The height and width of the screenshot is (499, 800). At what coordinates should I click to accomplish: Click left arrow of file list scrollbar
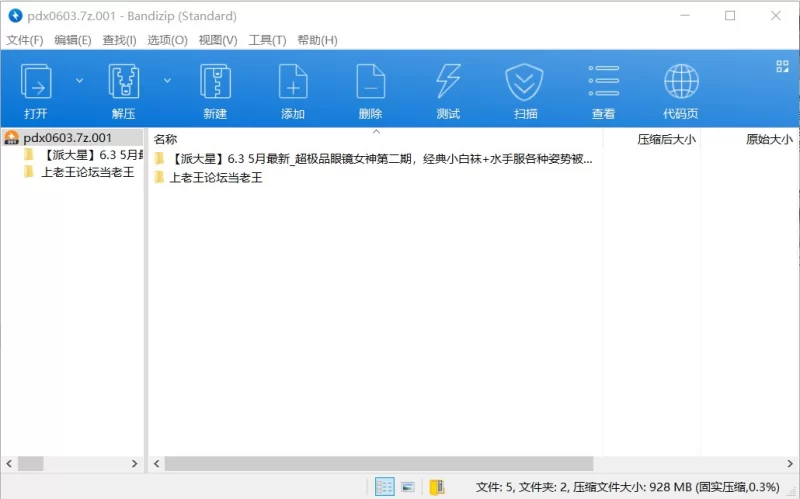click(x=157, y=464)
